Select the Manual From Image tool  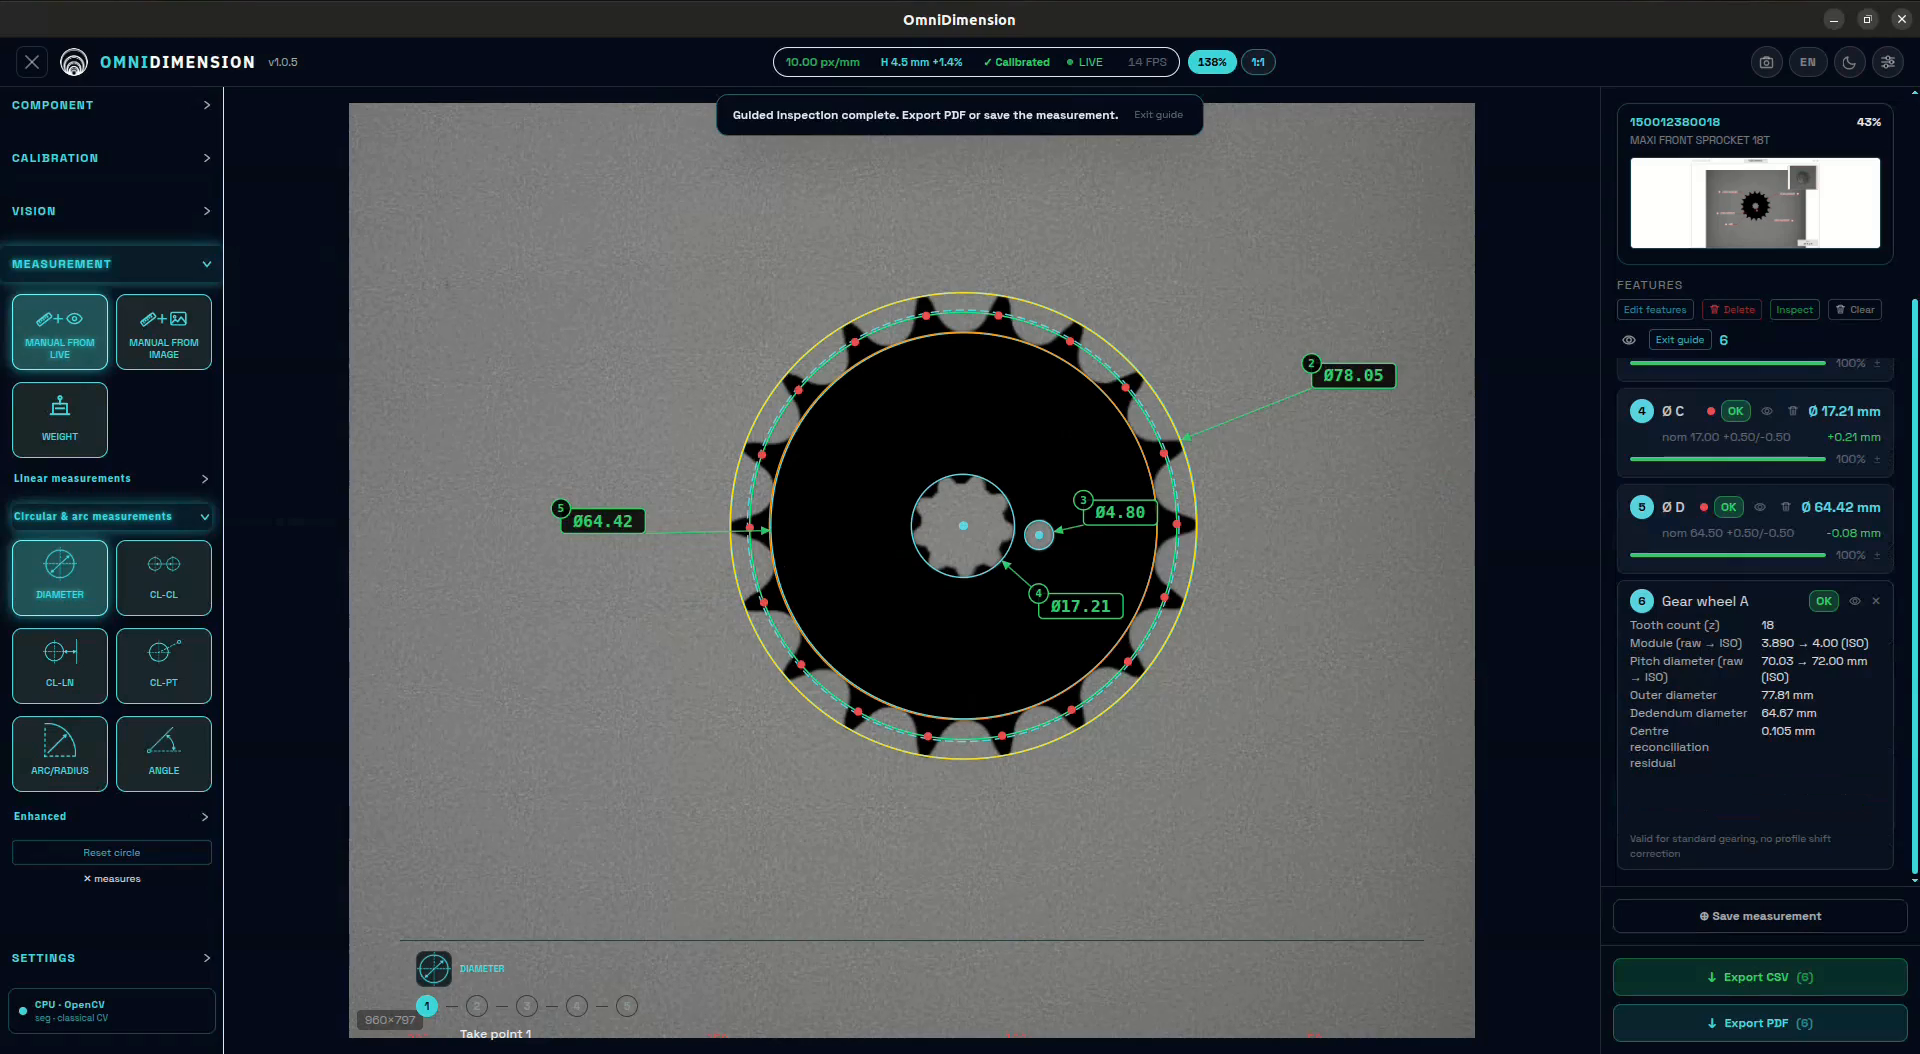pos(164,332)
